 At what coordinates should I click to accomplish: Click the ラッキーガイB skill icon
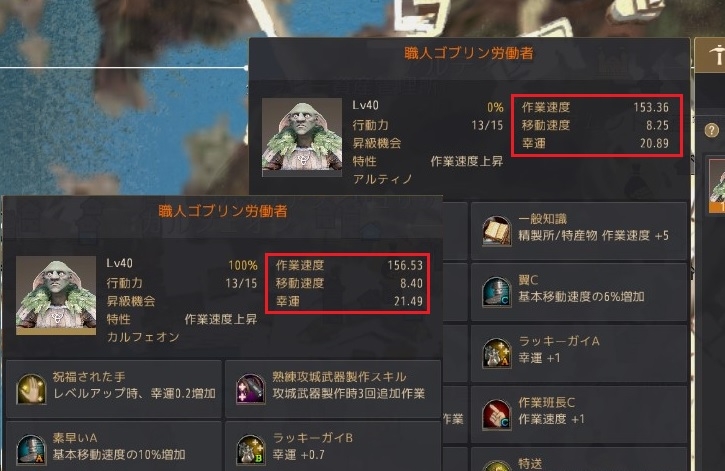(251, 449)
